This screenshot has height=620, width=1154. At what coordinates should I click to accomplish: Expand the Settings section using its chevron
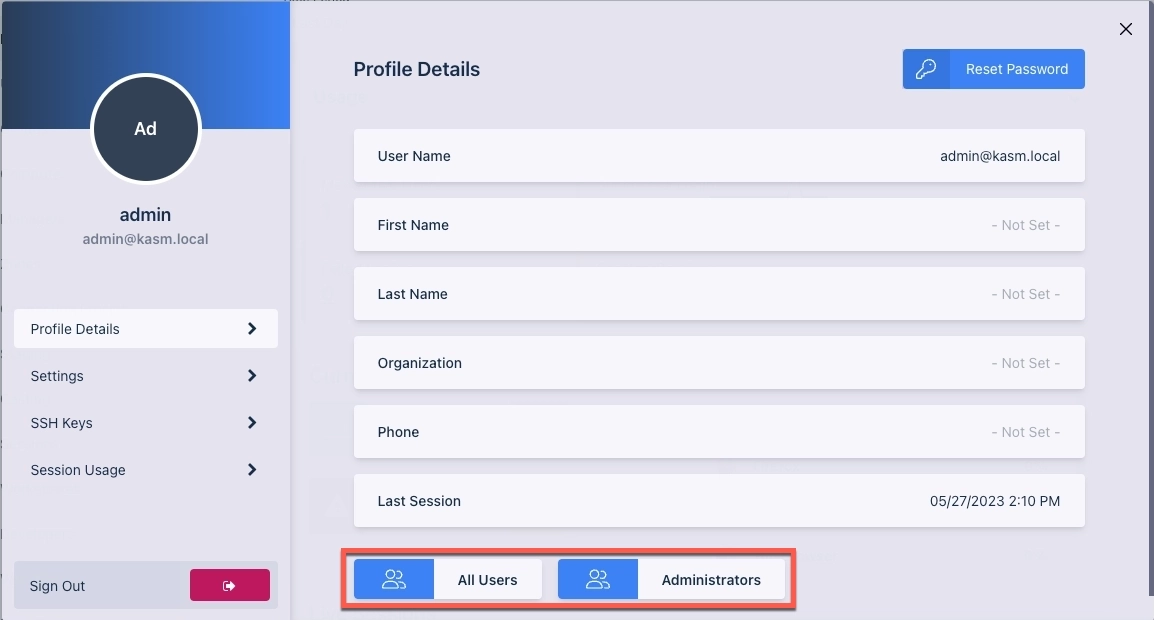pos(252,376)
